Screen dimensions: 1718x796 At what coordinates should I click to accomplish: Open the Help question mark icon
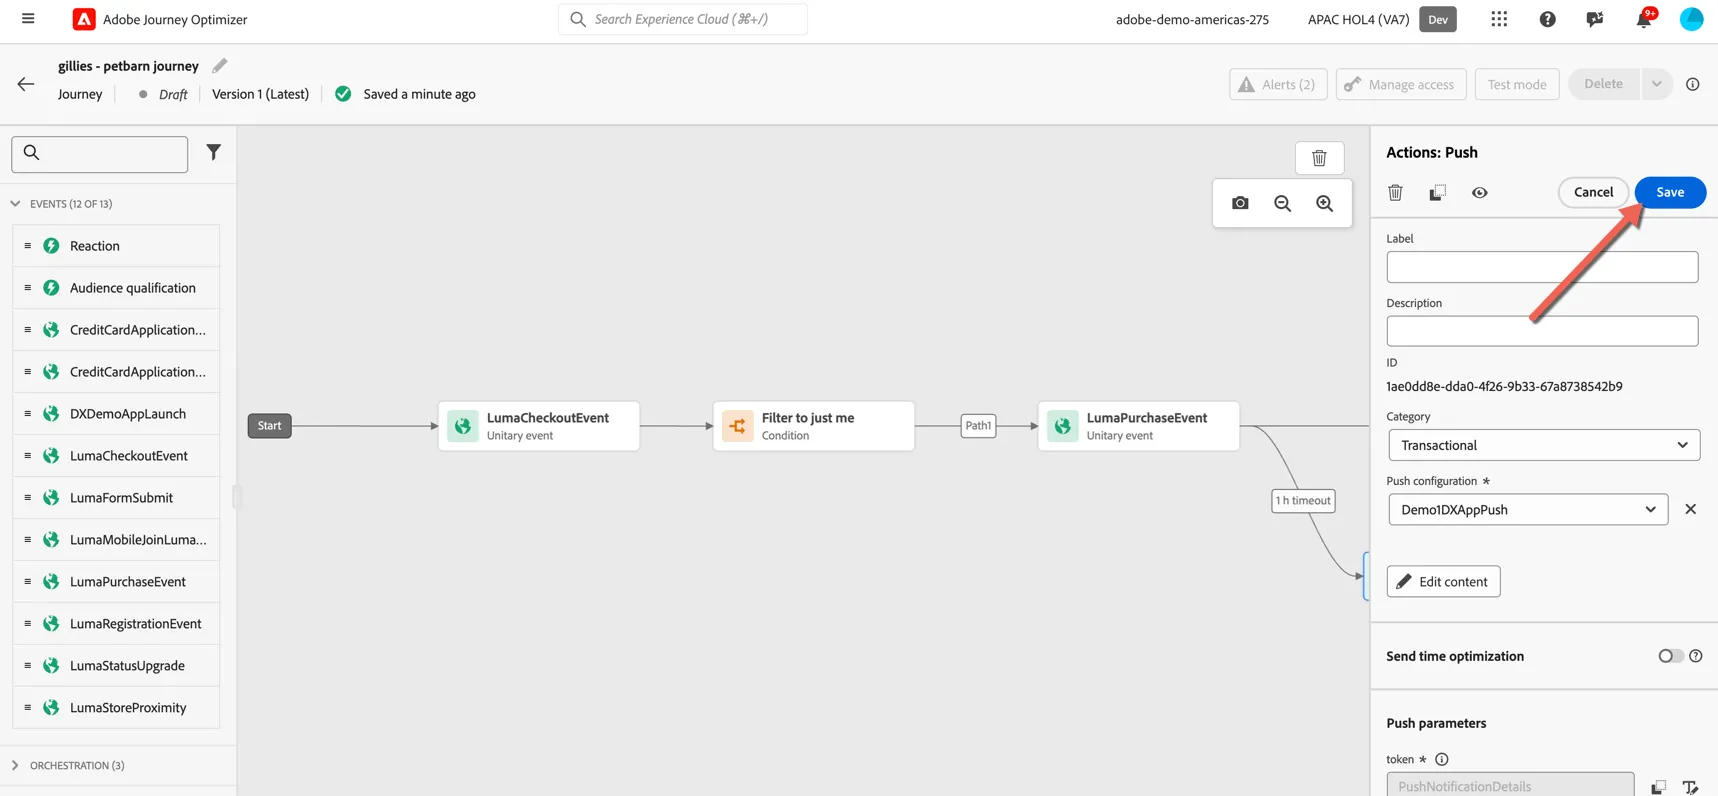click(1547, 19)
